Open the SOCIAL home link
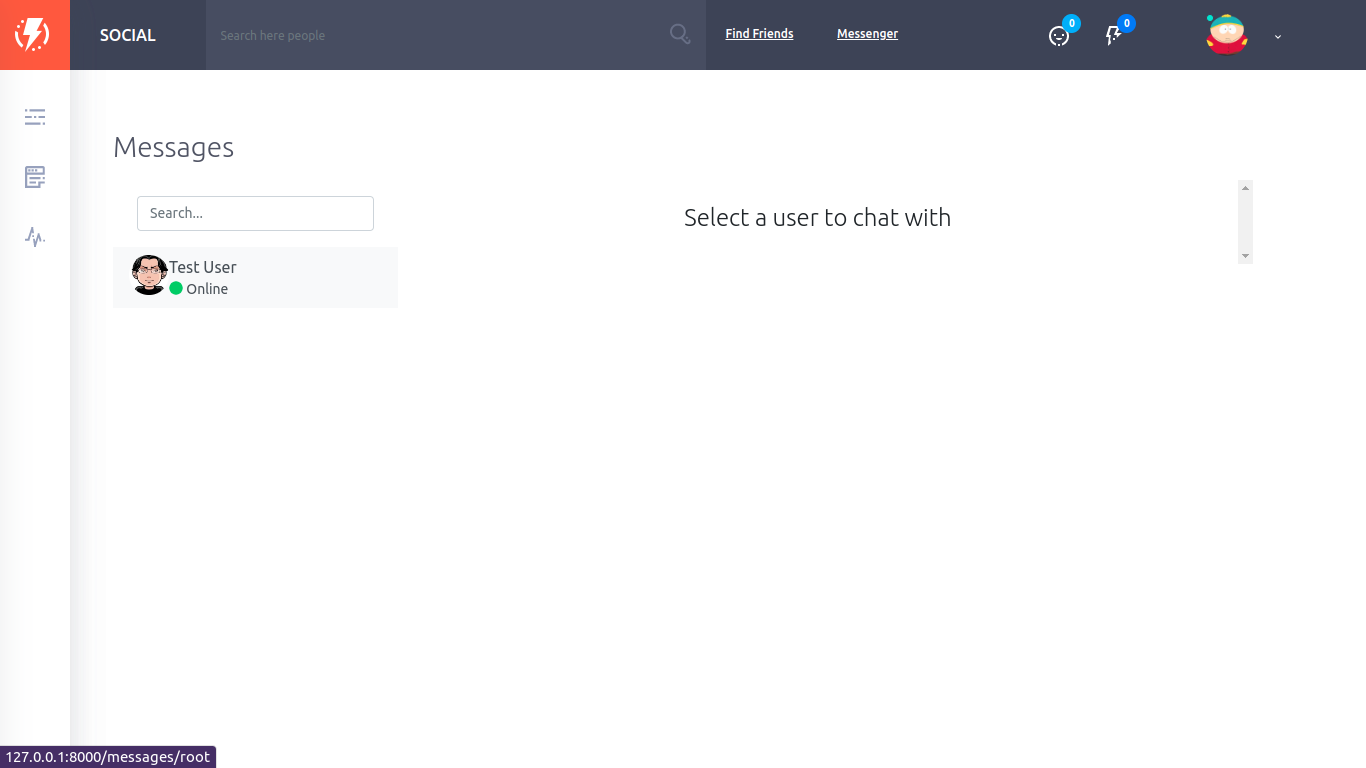1366x768 pixels. click(x=128, y=35)
